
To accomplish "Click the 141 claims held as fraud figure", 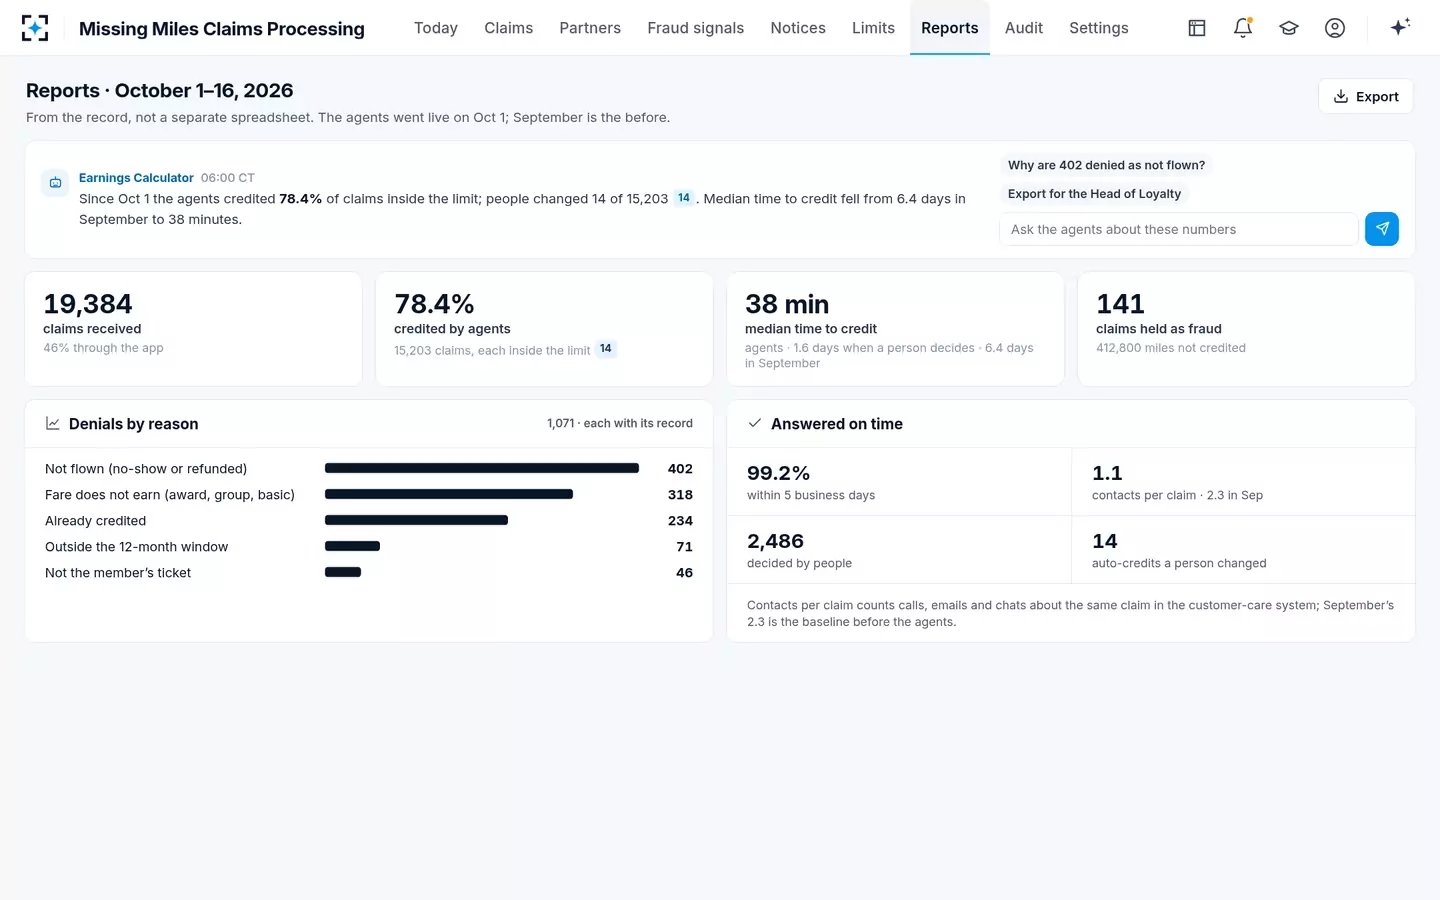I will coord(1120,304).
